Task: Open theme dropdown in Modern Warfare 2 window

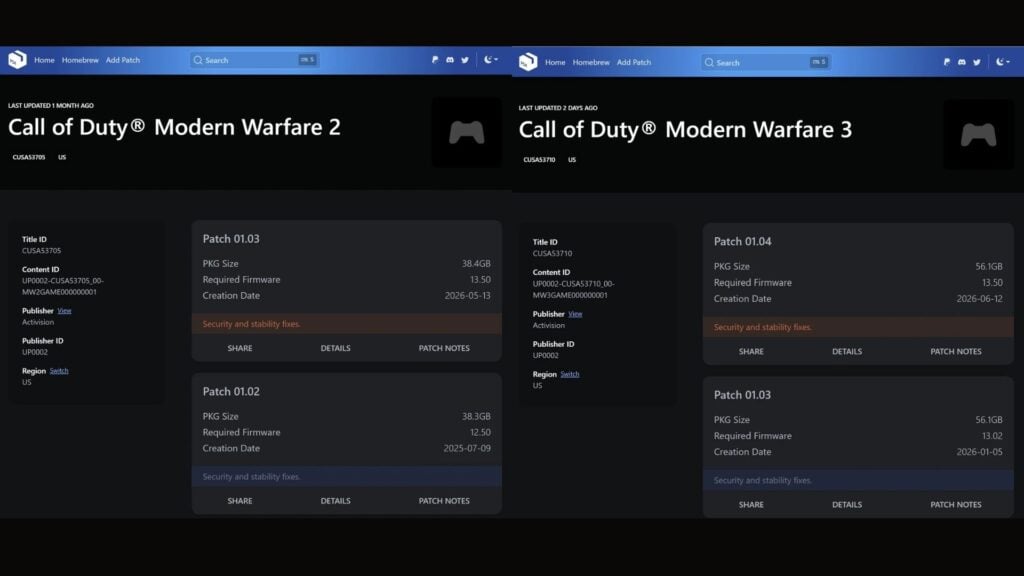Action: click(491, 59)
